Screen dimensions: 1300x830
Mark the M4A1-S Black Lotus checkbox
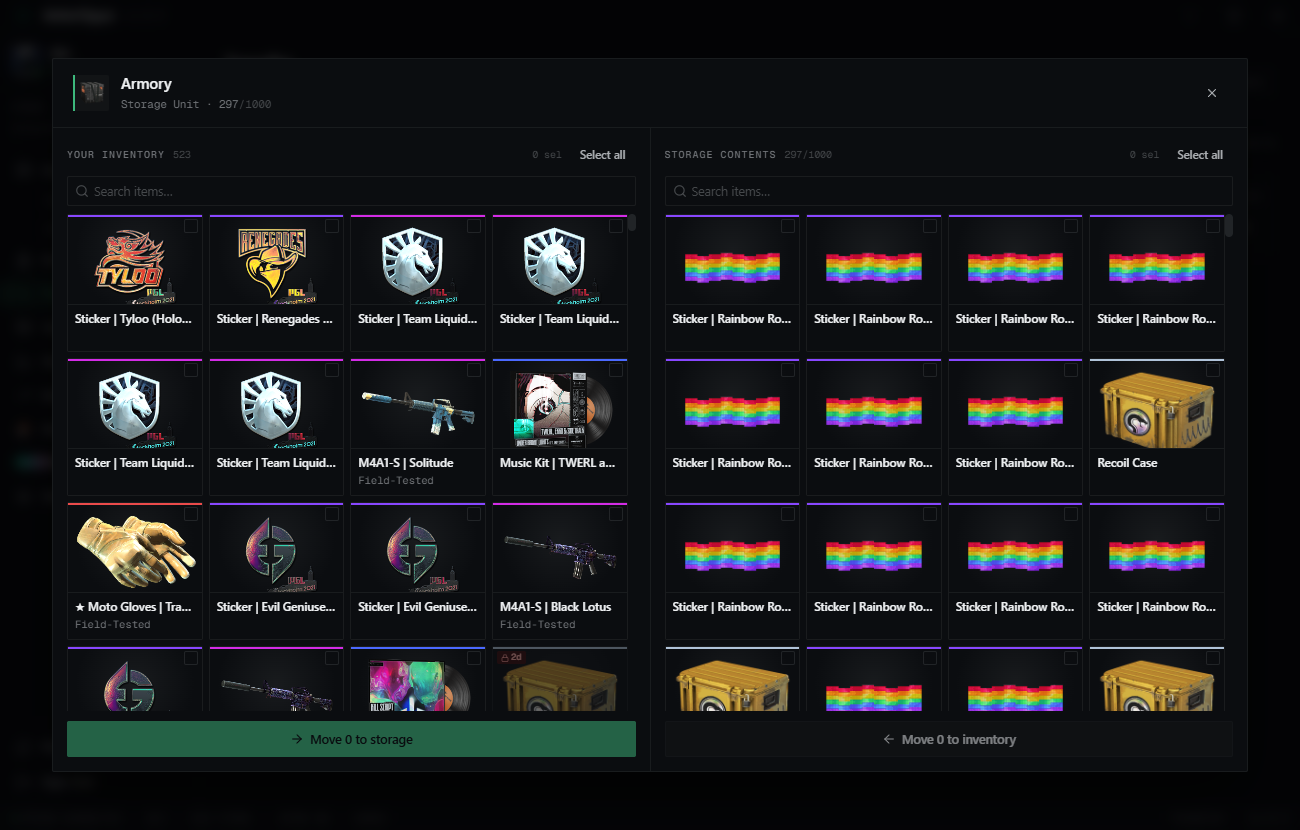616,514
